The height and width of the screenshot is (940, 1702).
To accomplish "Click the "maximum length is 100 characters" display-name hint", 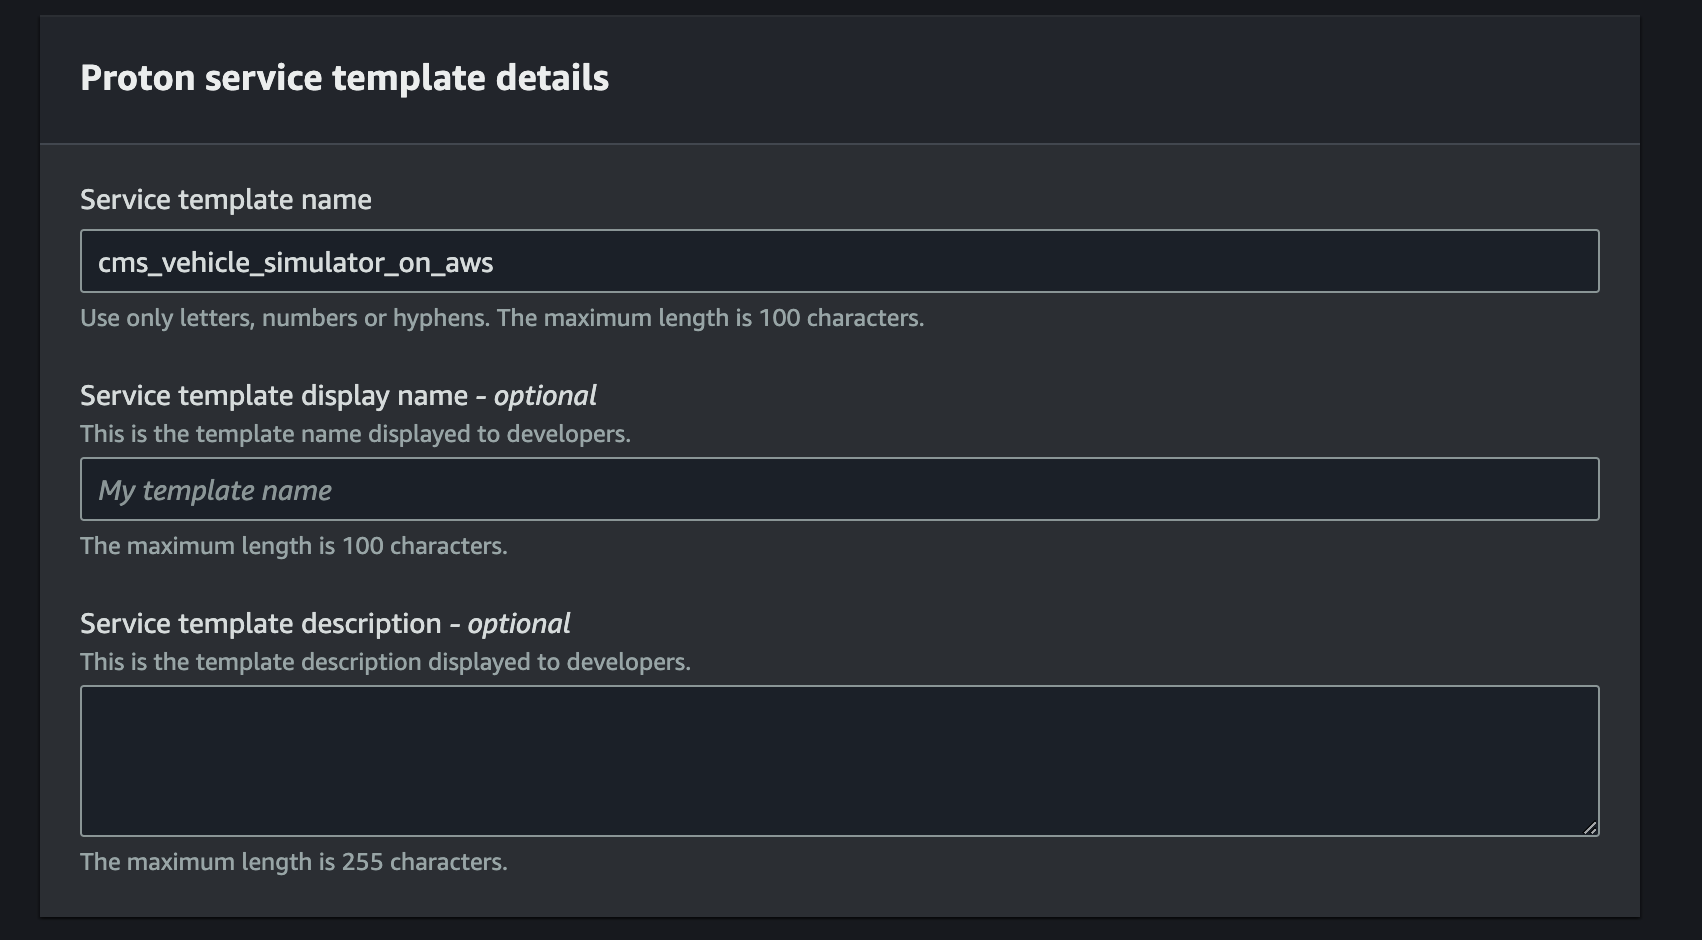I will [x=294, y=546].
